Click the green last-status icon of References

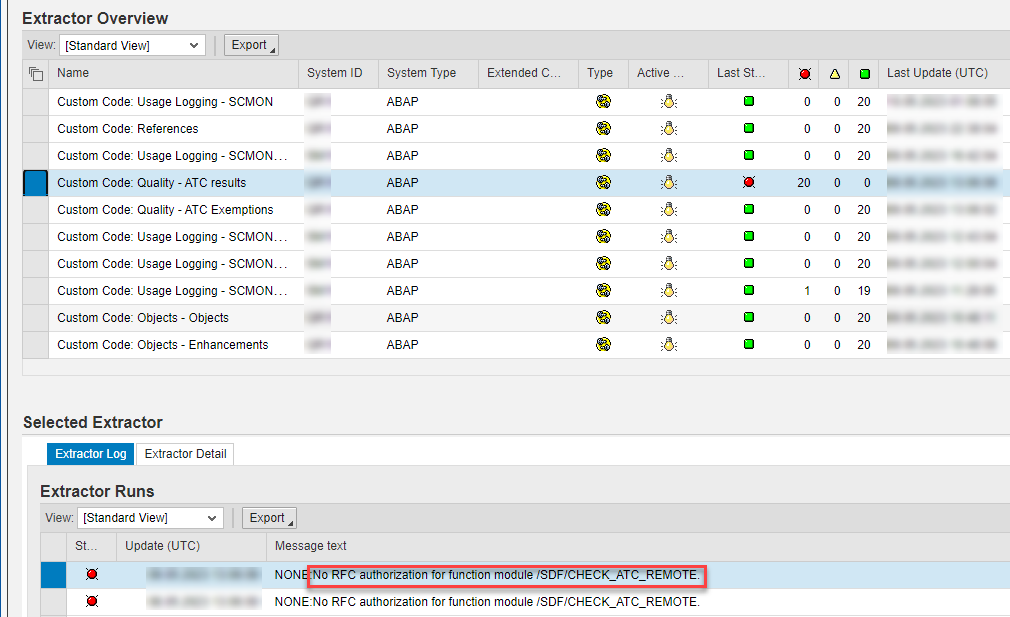pyautogui.click(x=748, y=128)
